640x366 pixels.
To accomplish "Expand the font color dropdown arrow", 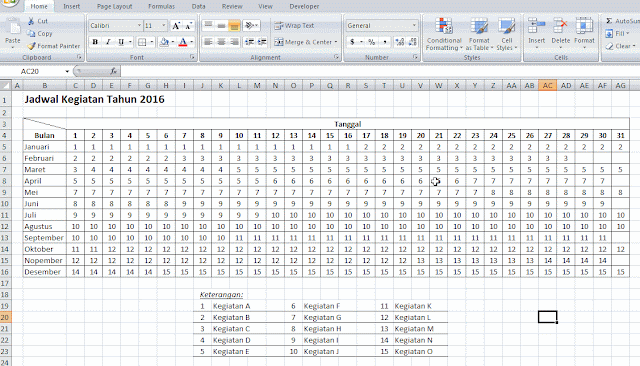I will (191, 42).
